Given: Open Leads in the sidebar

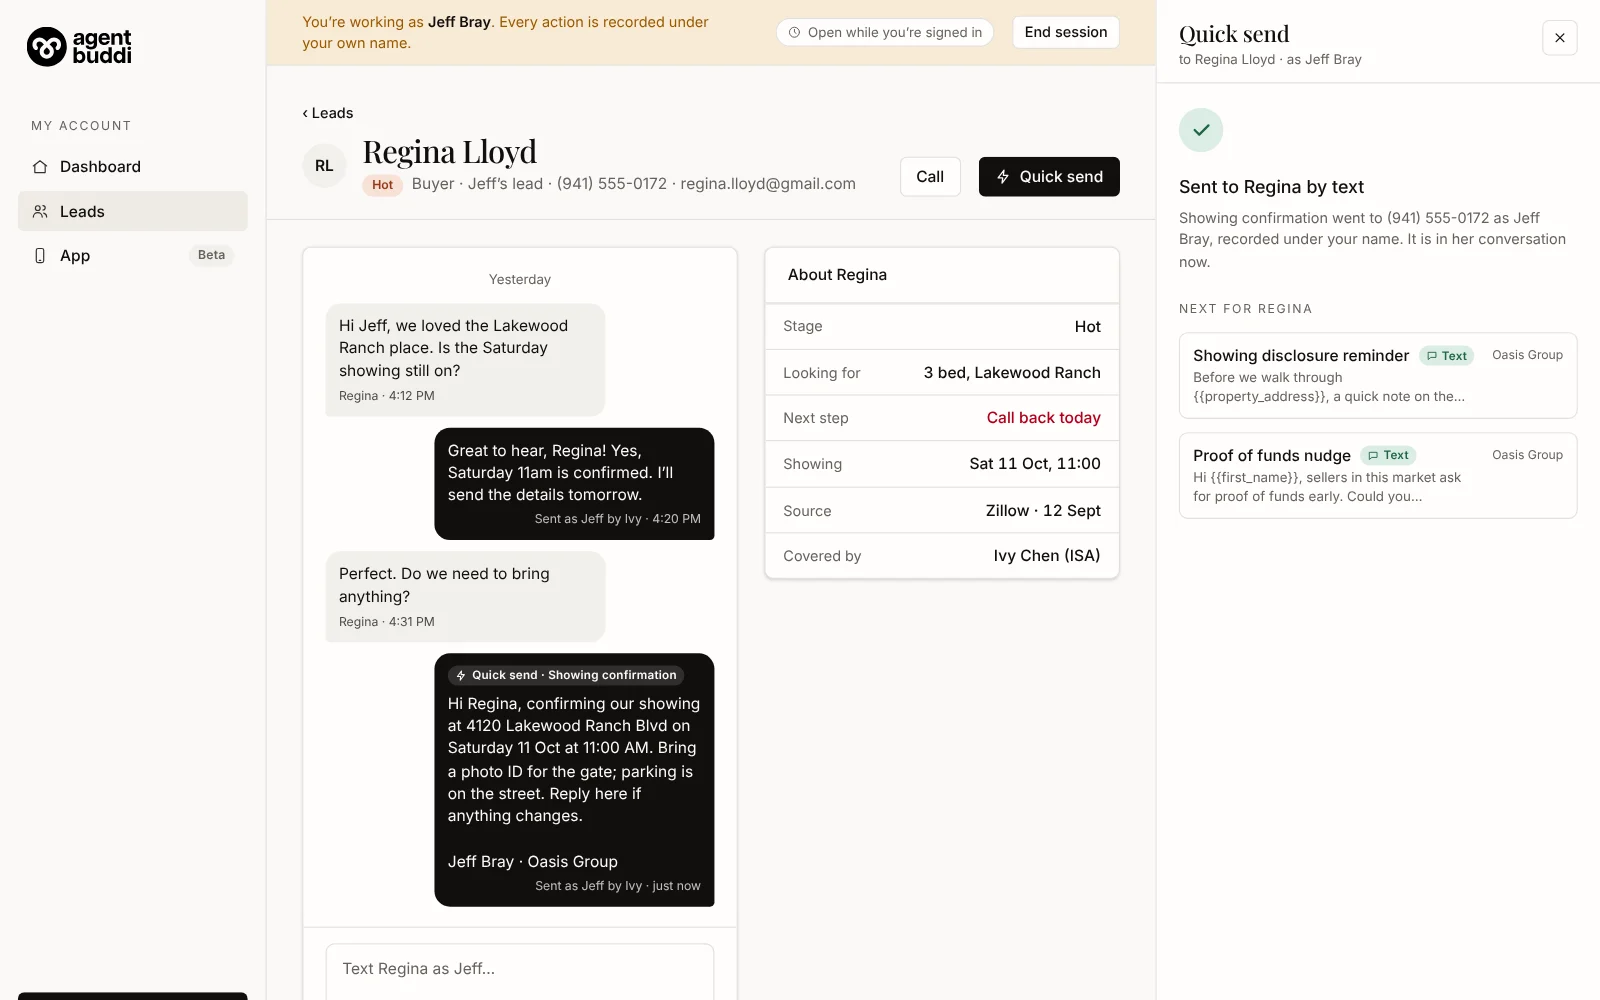Looking at the screenshot, I should point(133,212).
